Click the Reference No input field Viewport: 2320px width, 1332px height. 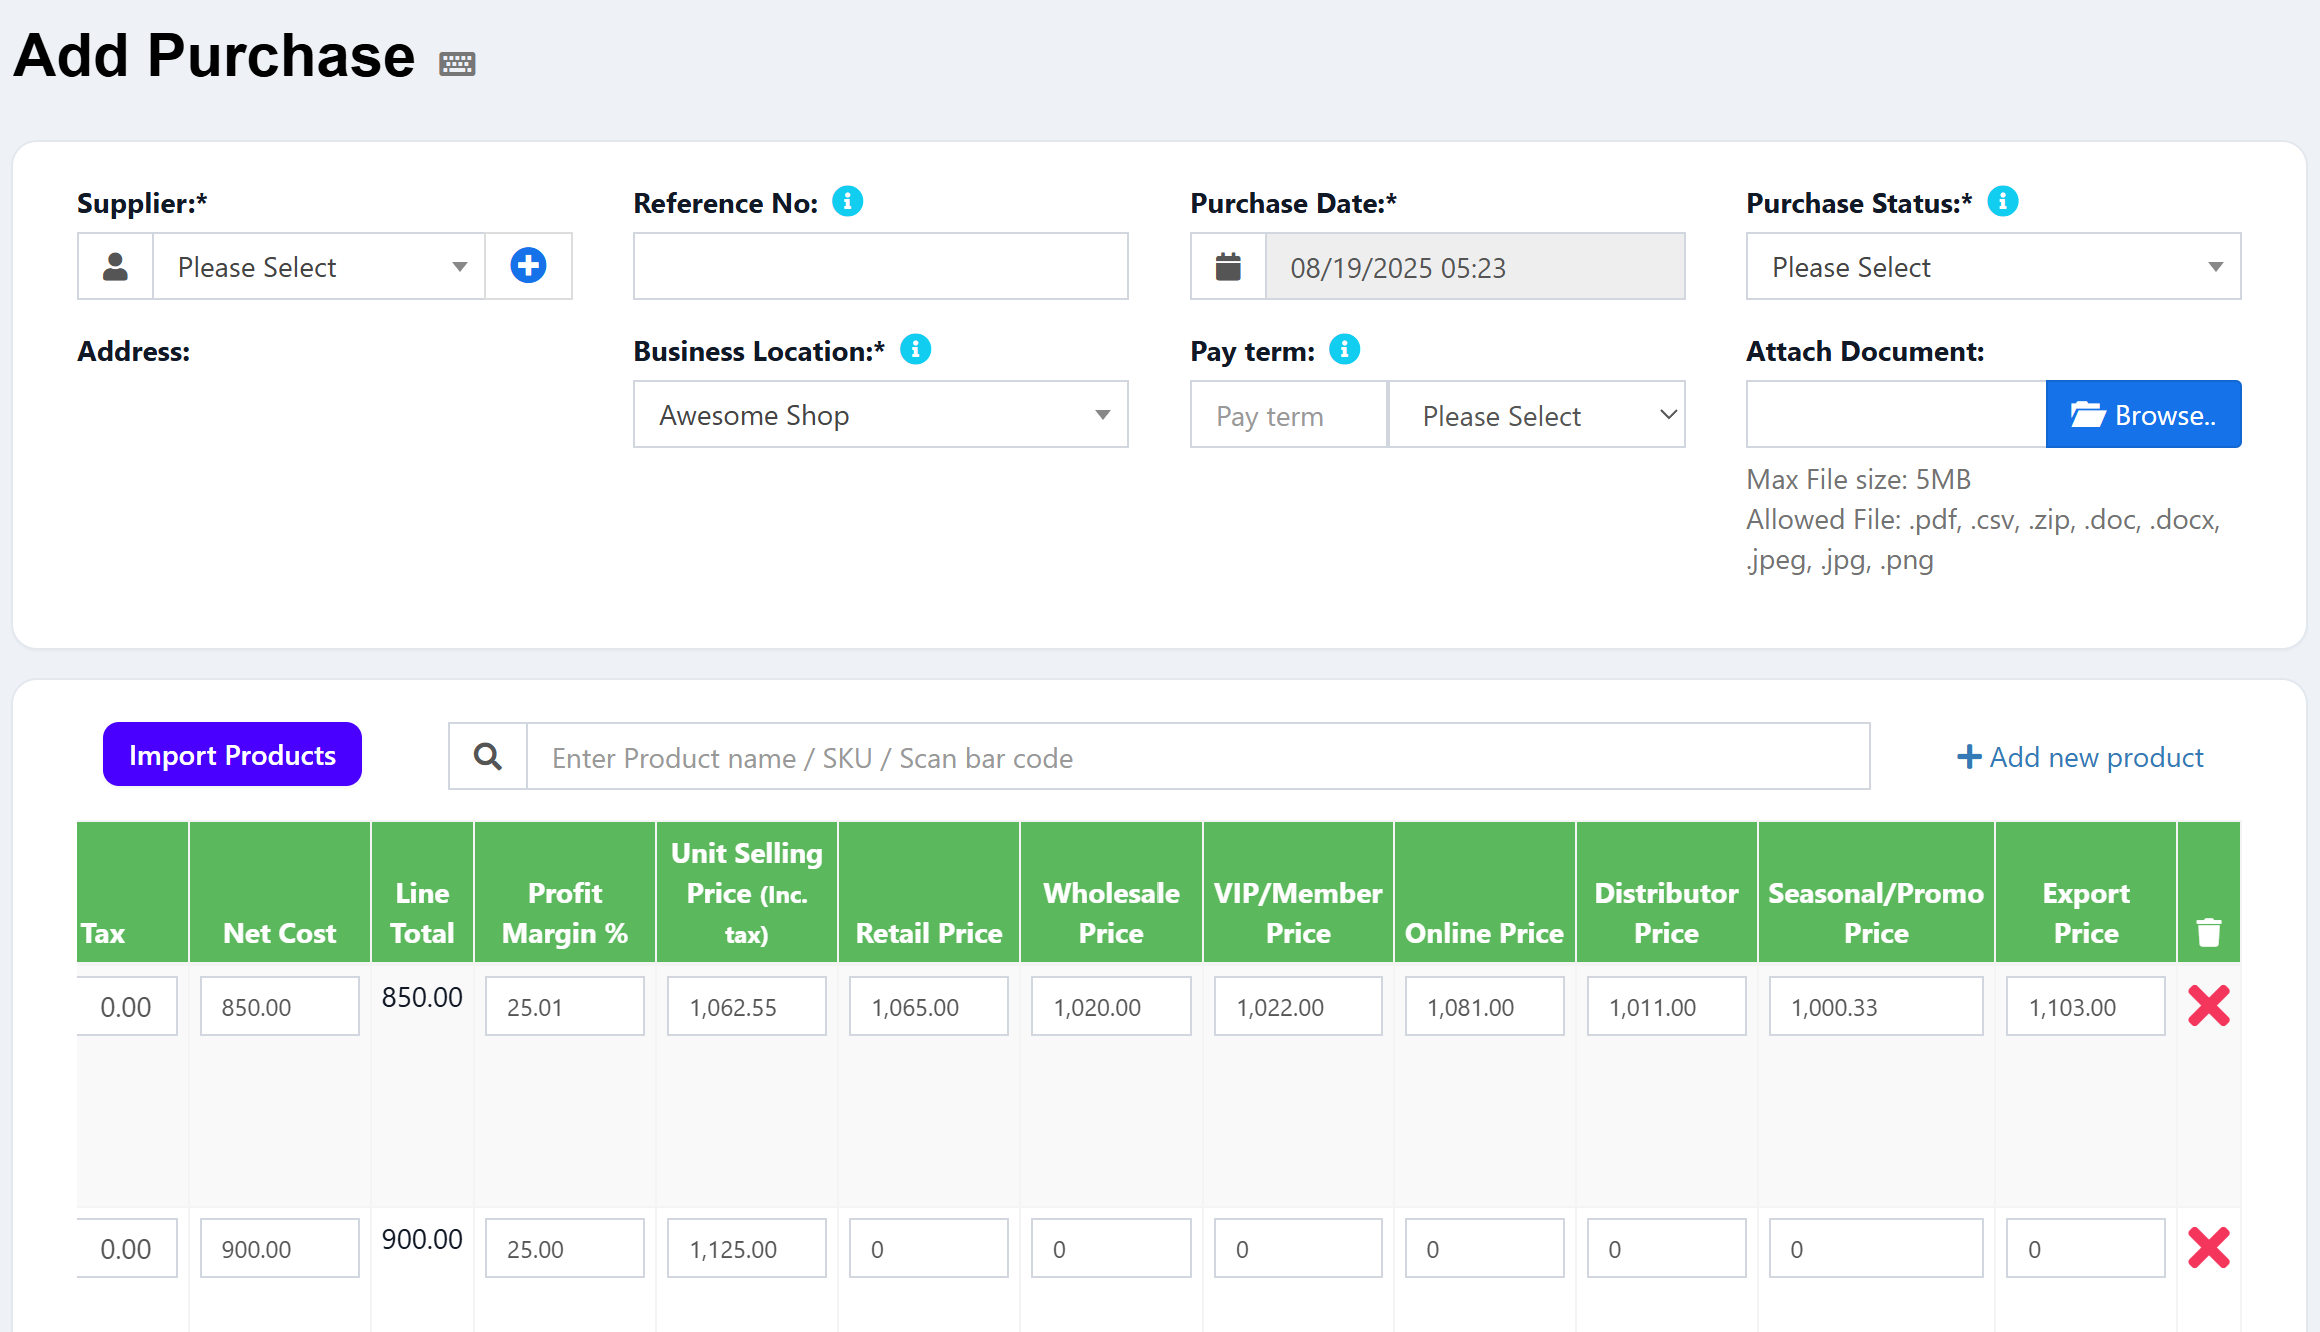point(880,267)
